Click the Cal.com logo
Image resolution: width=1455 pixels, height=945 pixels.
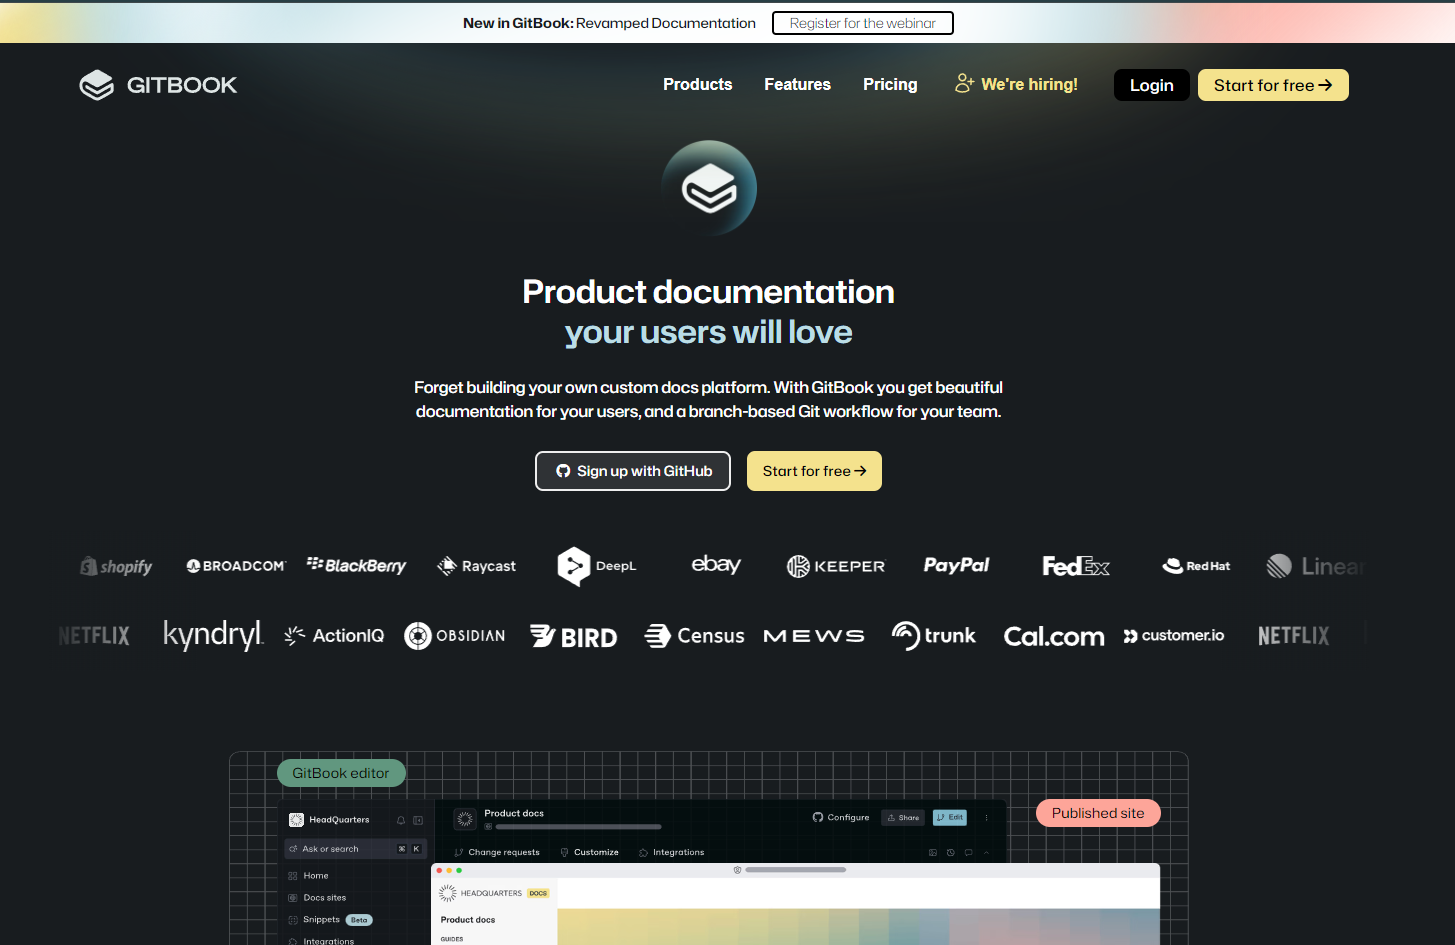click(1054, 636)
